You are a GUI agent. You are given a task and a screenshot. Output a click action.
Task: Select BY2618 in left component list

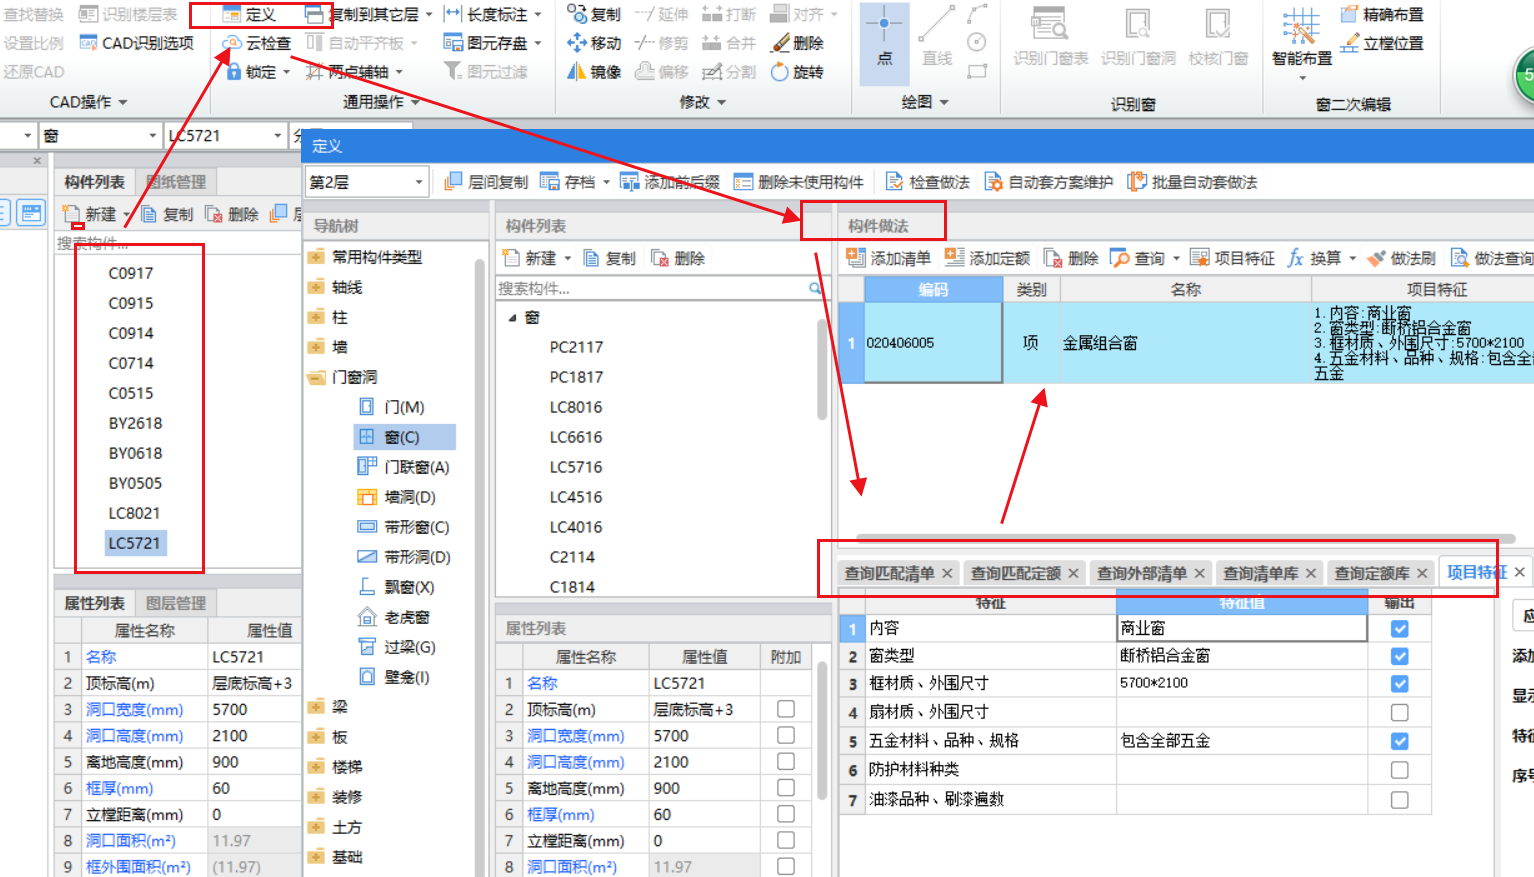coord(135,423)
